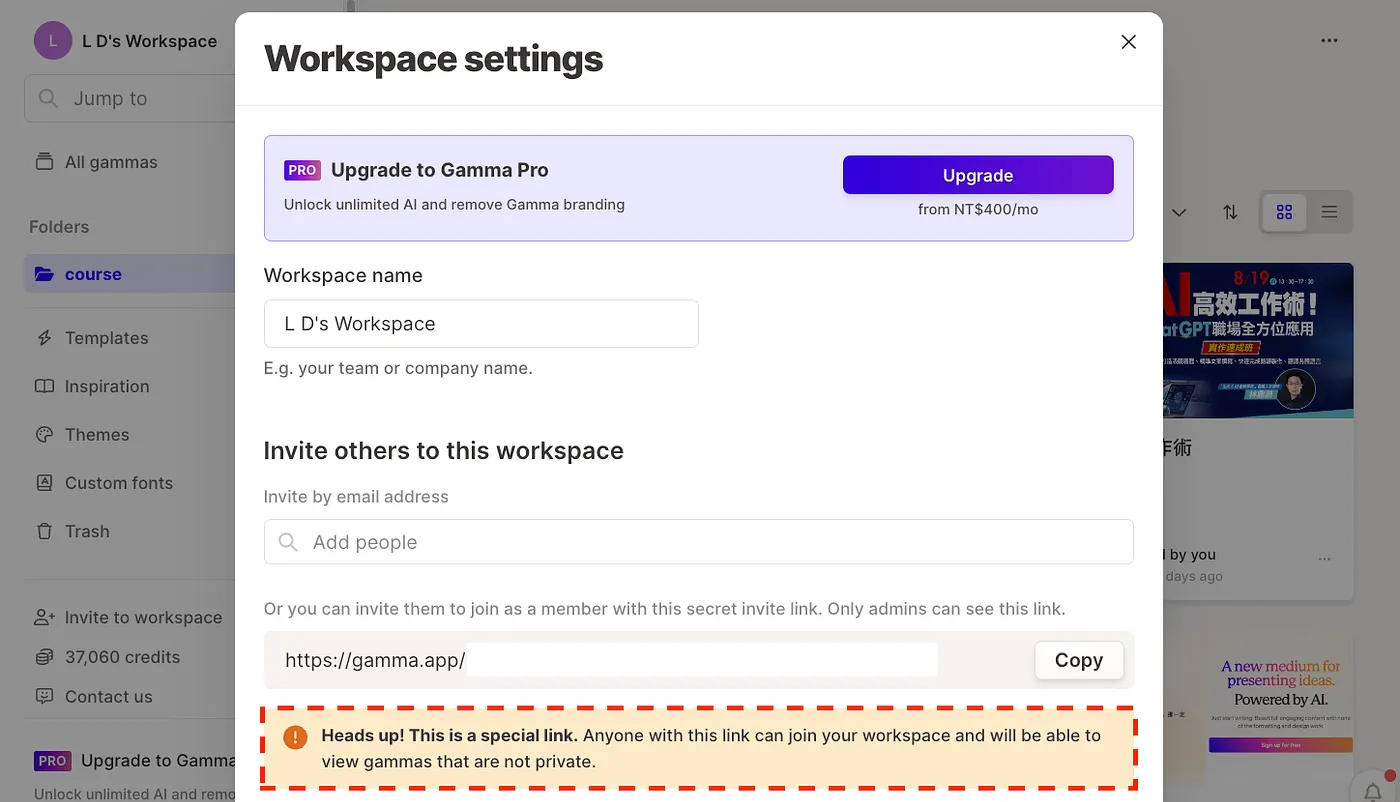Image resolution: width=1400 pixels, height=802 pixels.
Task: Go to Templates in the sidebar
Action: click(106, 338)
